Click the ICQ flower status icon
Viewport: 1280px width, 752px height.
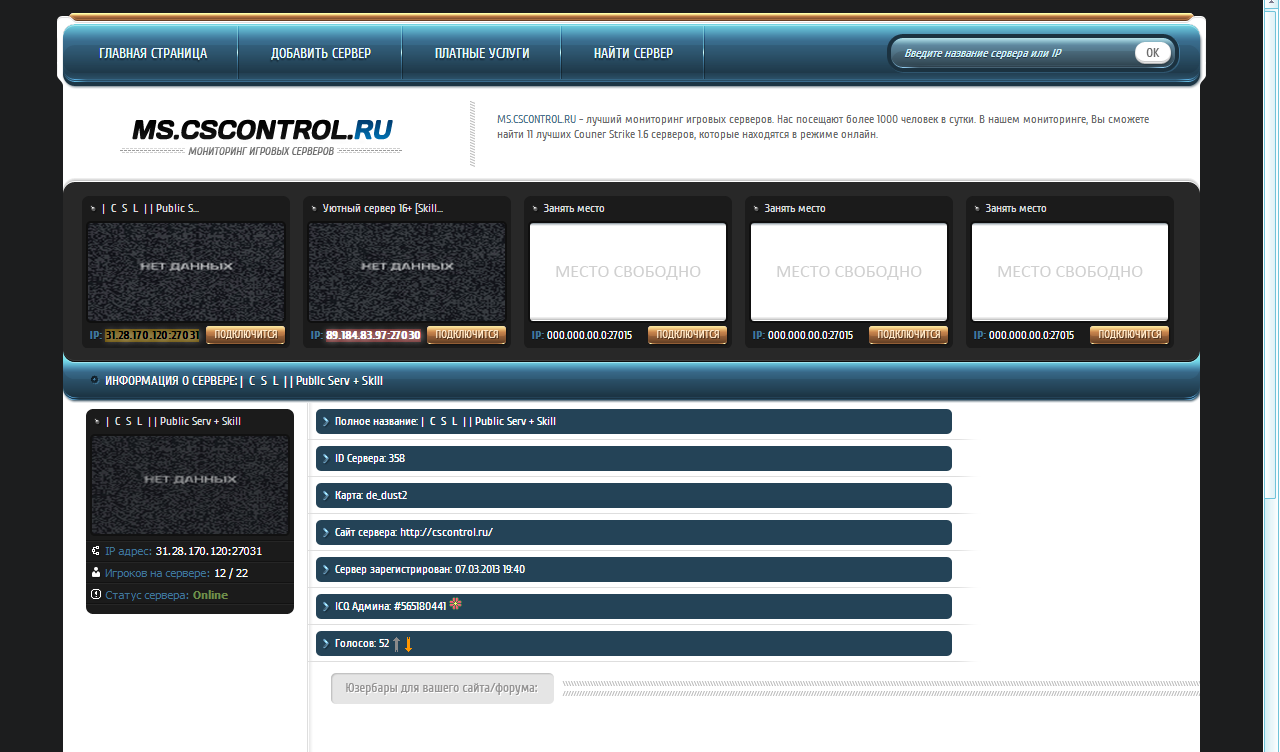(456, 605)
